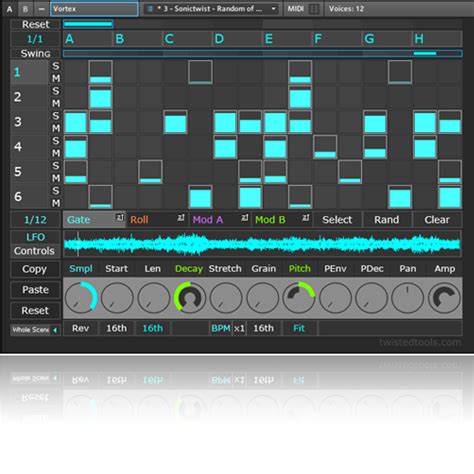Image resolution: width=474 pixels, height=474 pixels.
Task: Switch to snapshot A in the top bar
Action: click(x=9, y=9)
